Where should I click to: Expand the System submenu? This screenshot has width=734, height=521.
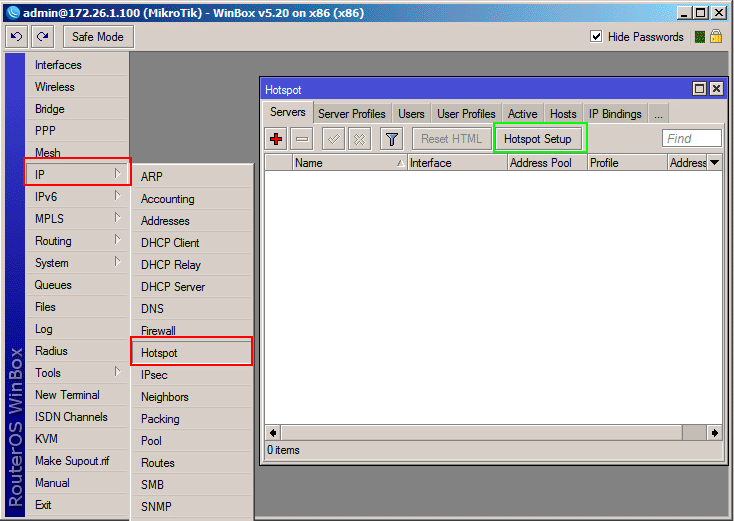[x=76, y=263]
